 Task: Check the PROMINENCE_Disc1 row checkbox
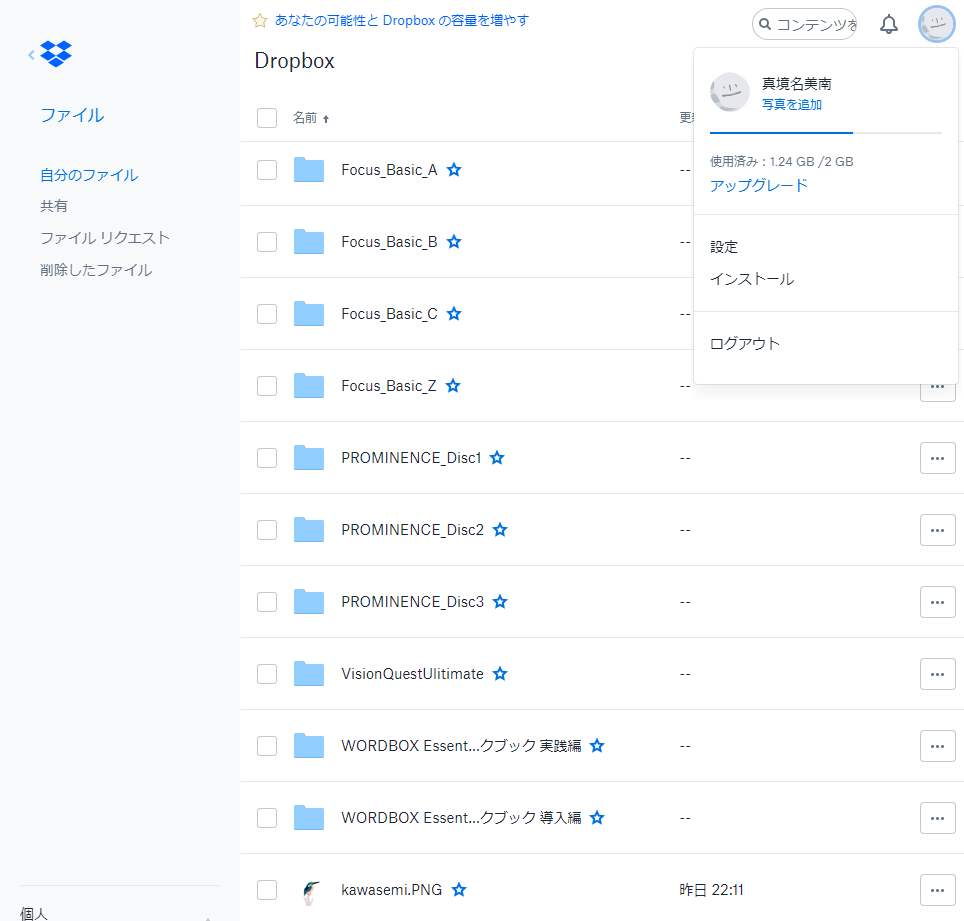pos(267,457)
